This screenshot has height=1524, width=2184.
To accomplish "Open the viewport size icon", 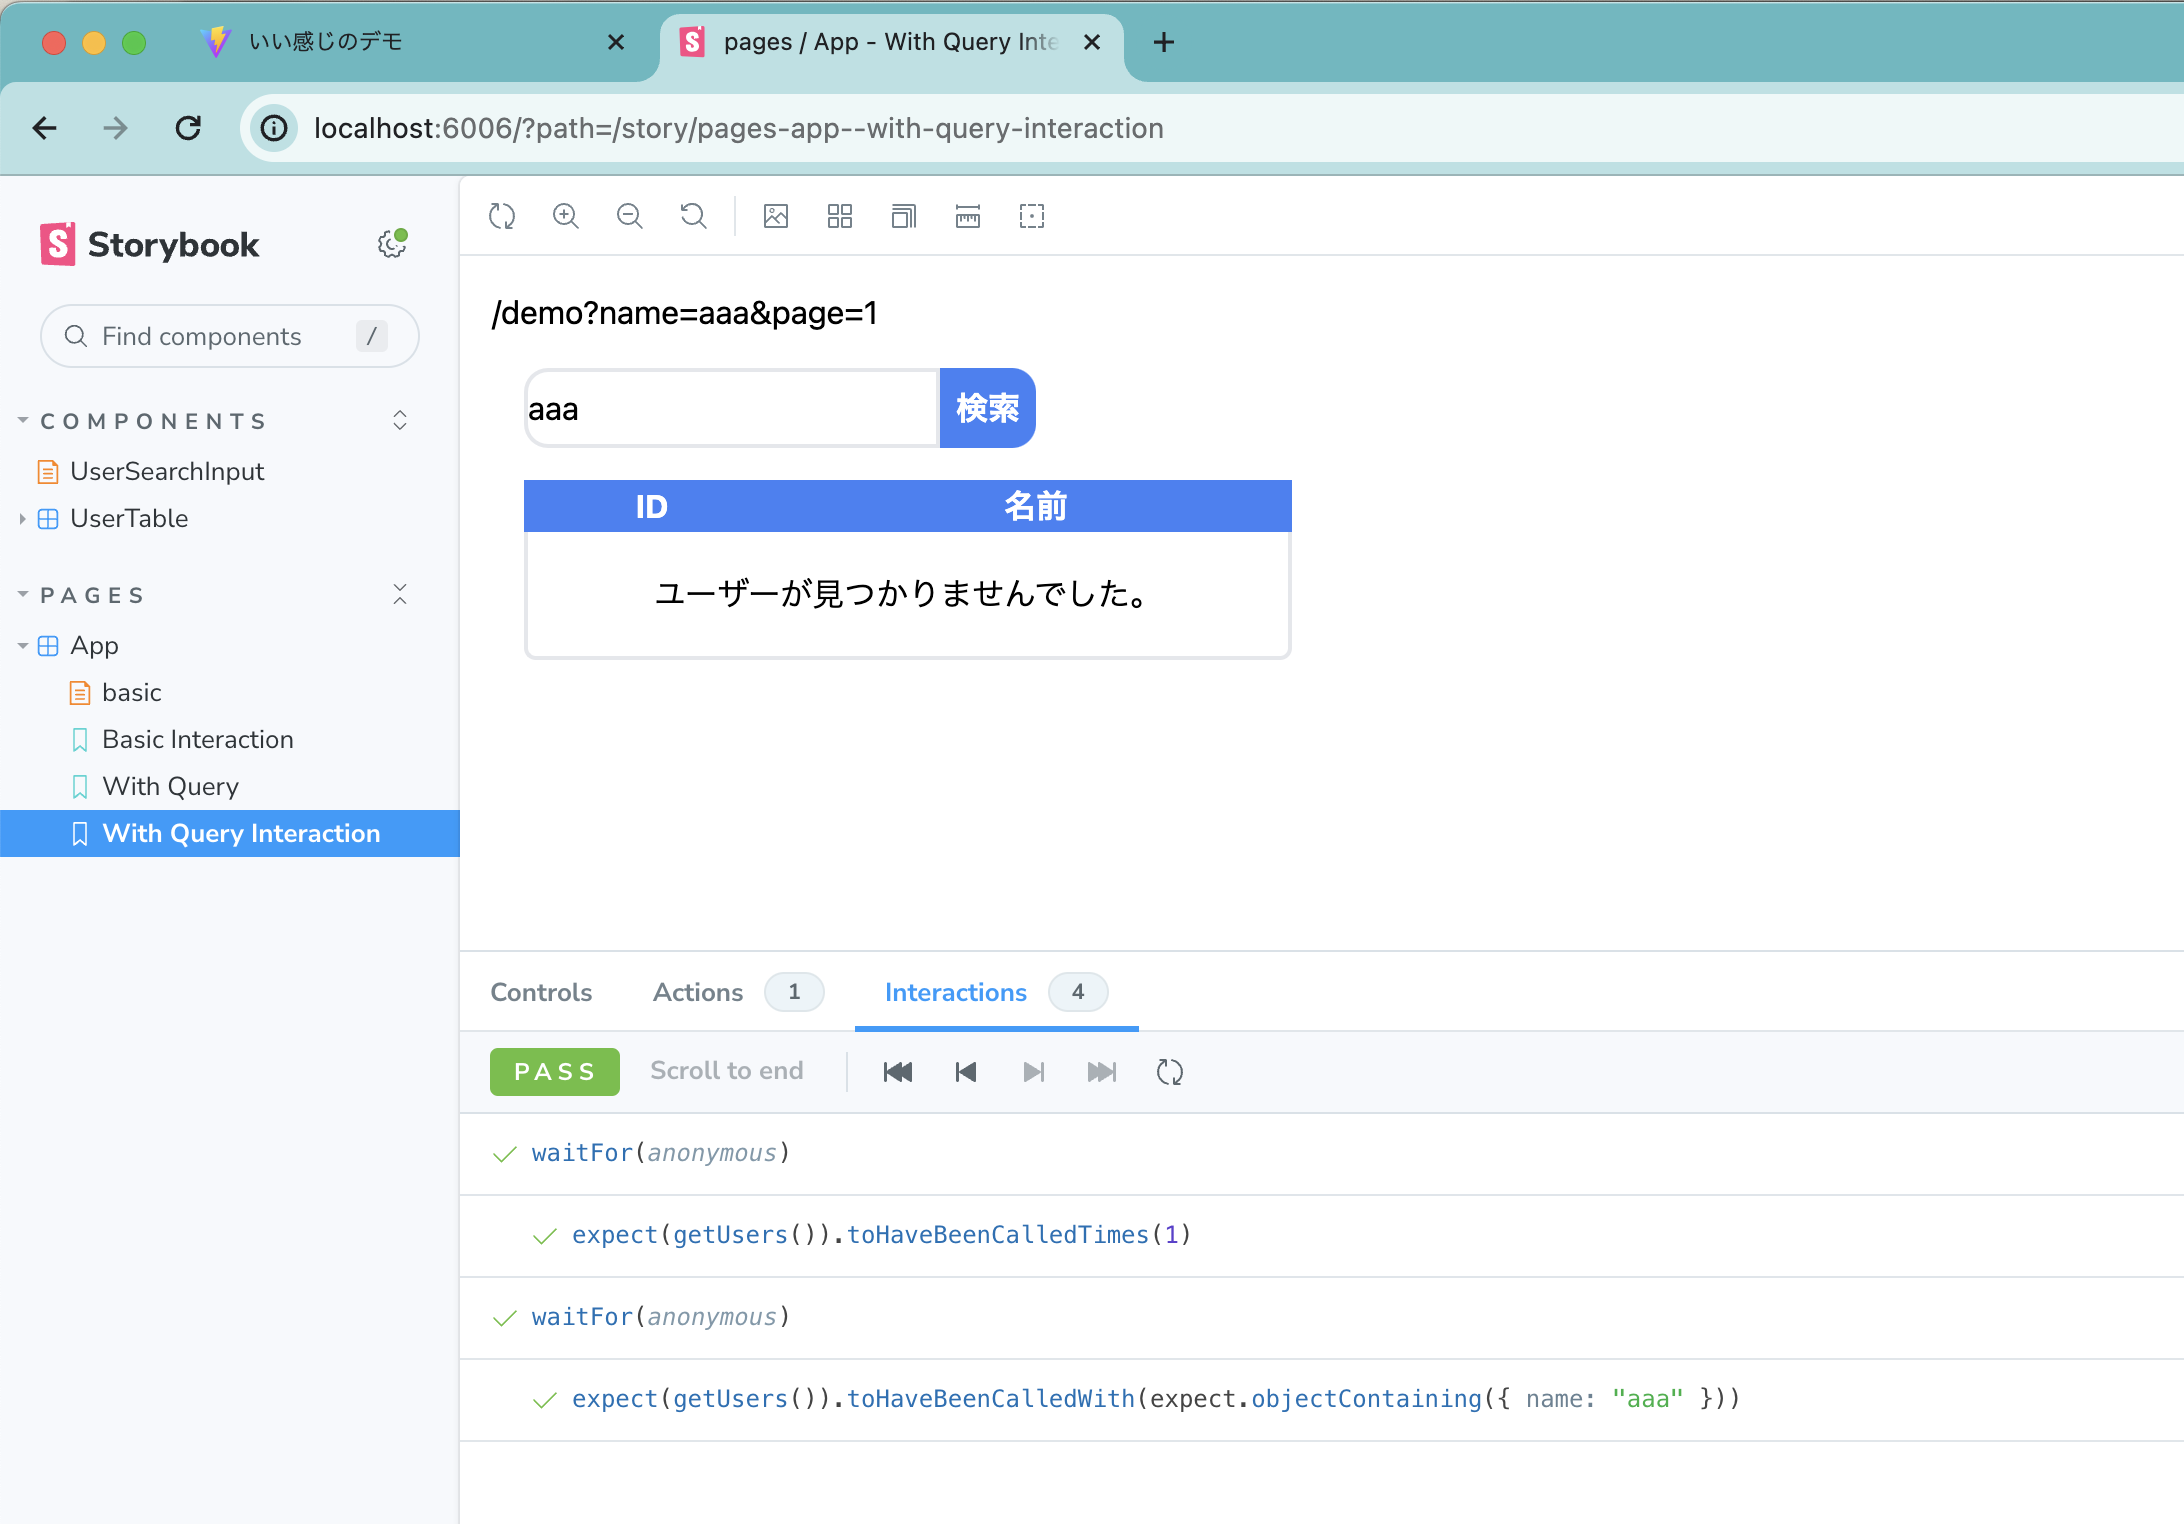I will pos(903,216).
